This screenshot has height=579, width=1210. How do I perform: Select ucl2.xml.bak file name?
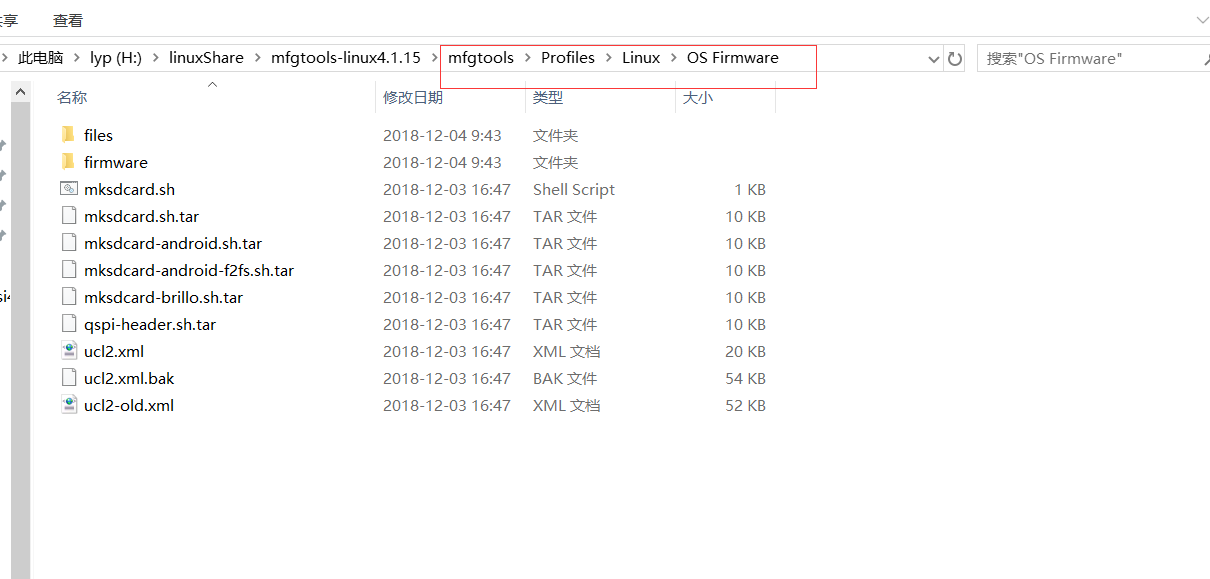[129, 378]
